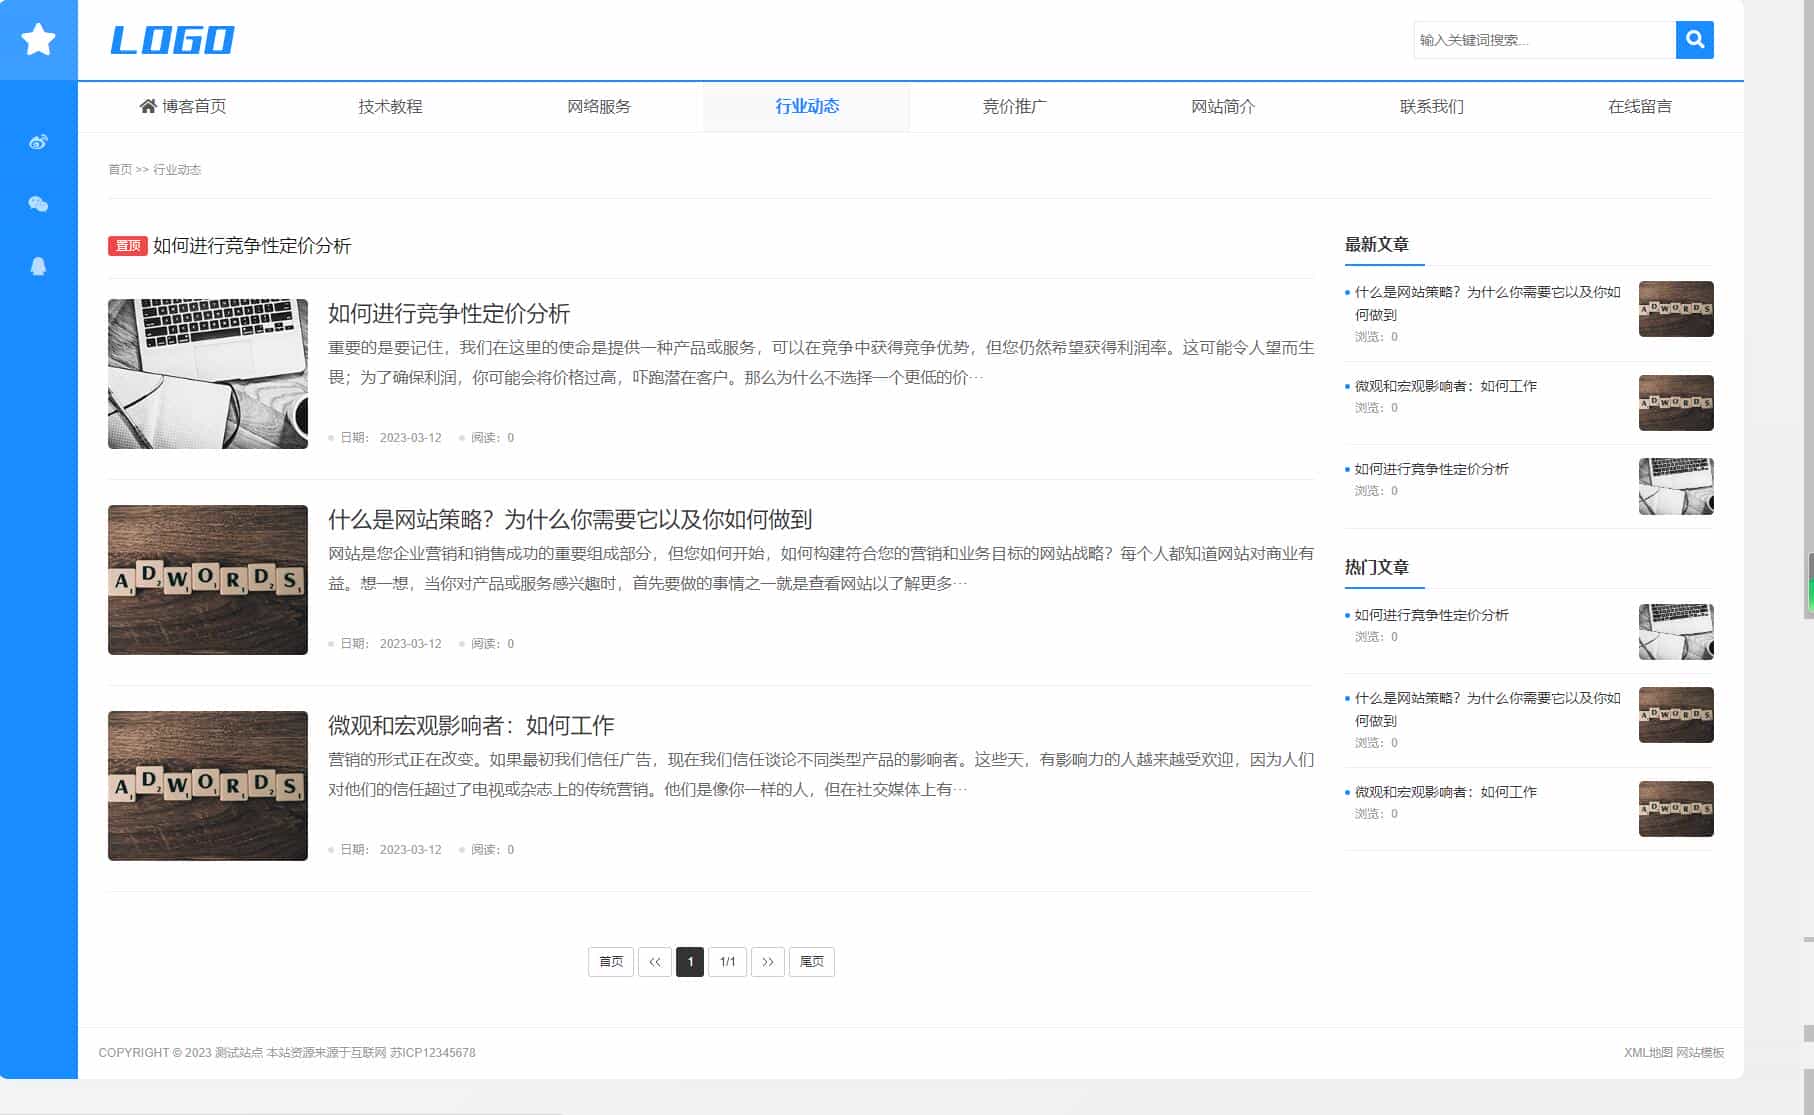The image size is (1814, 1115).
Task: Click laptop thumbnail under 热门文章
Action: [x=1676, y=632]
